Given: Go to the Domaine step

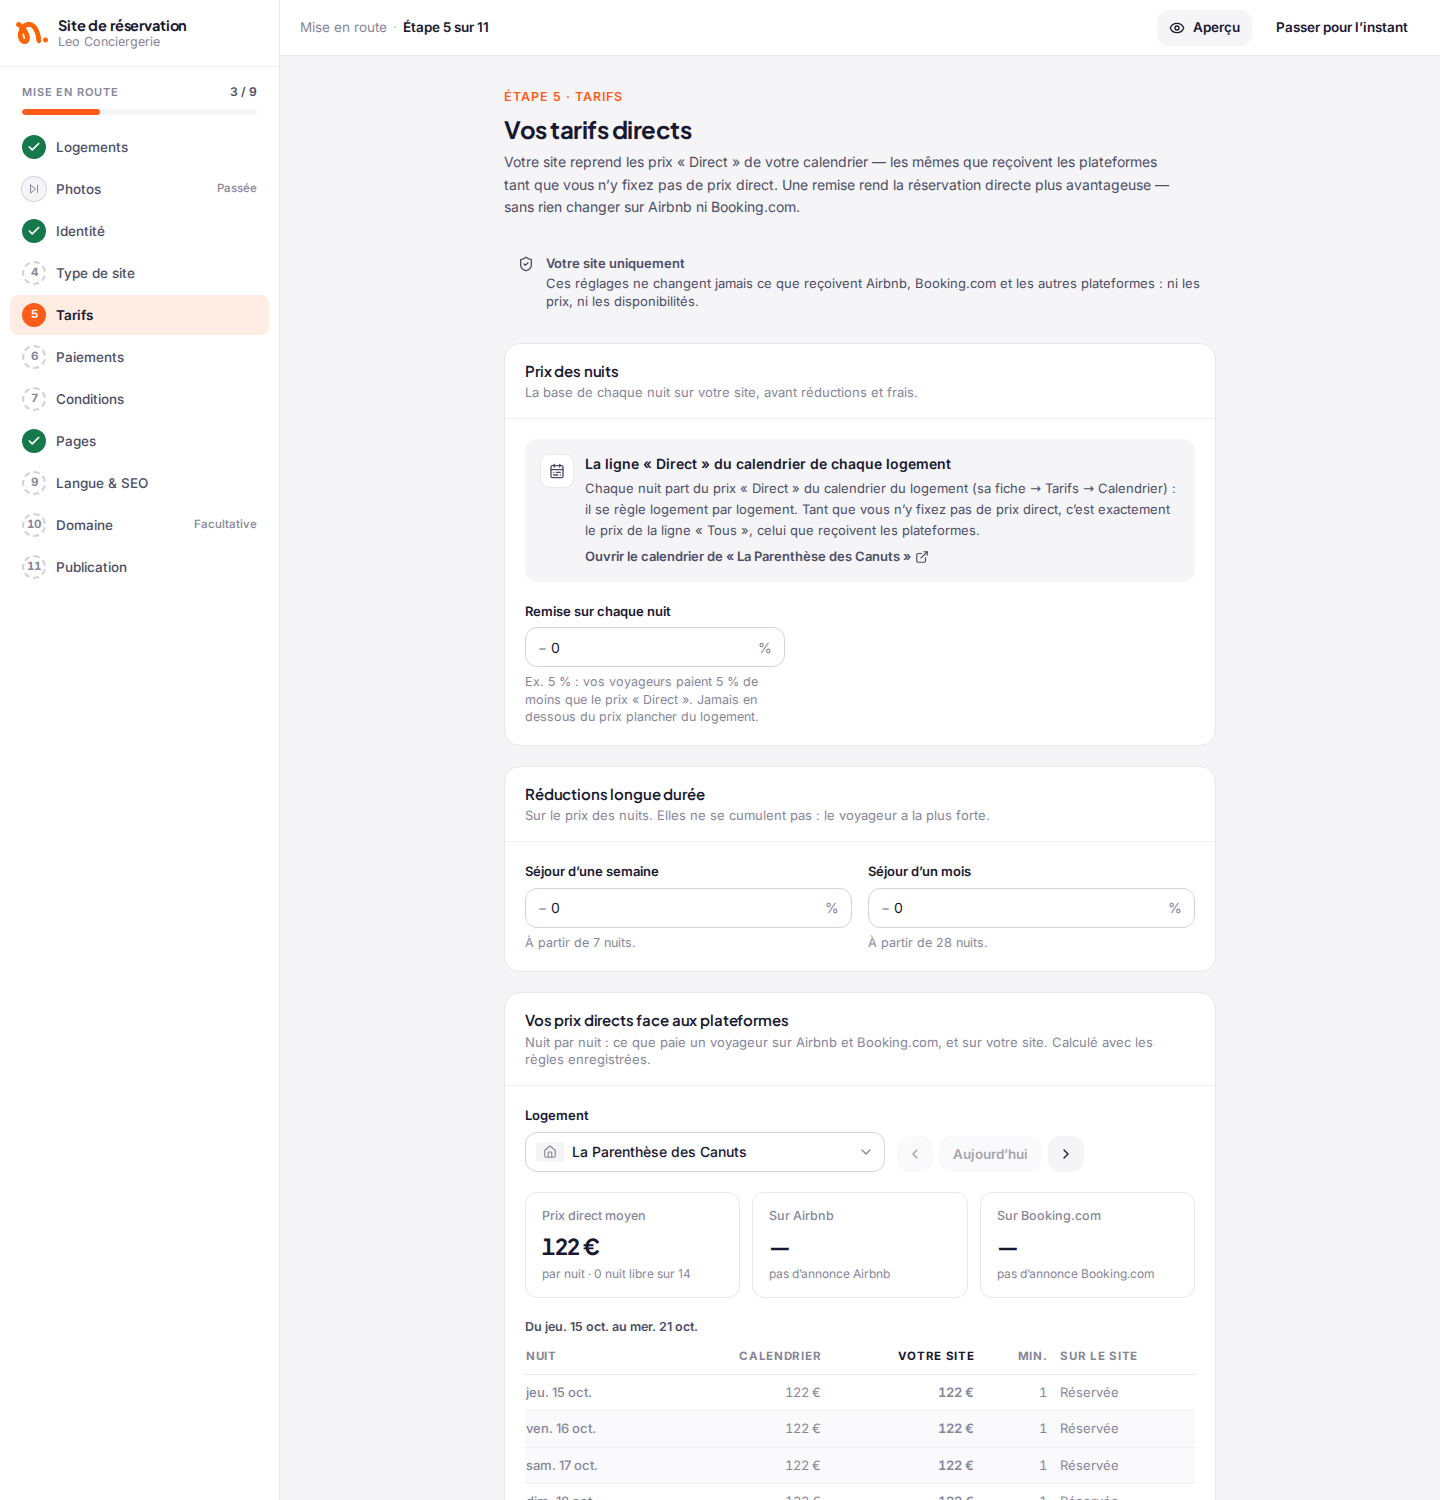Looking at the screenshot, I should (139, 525).
